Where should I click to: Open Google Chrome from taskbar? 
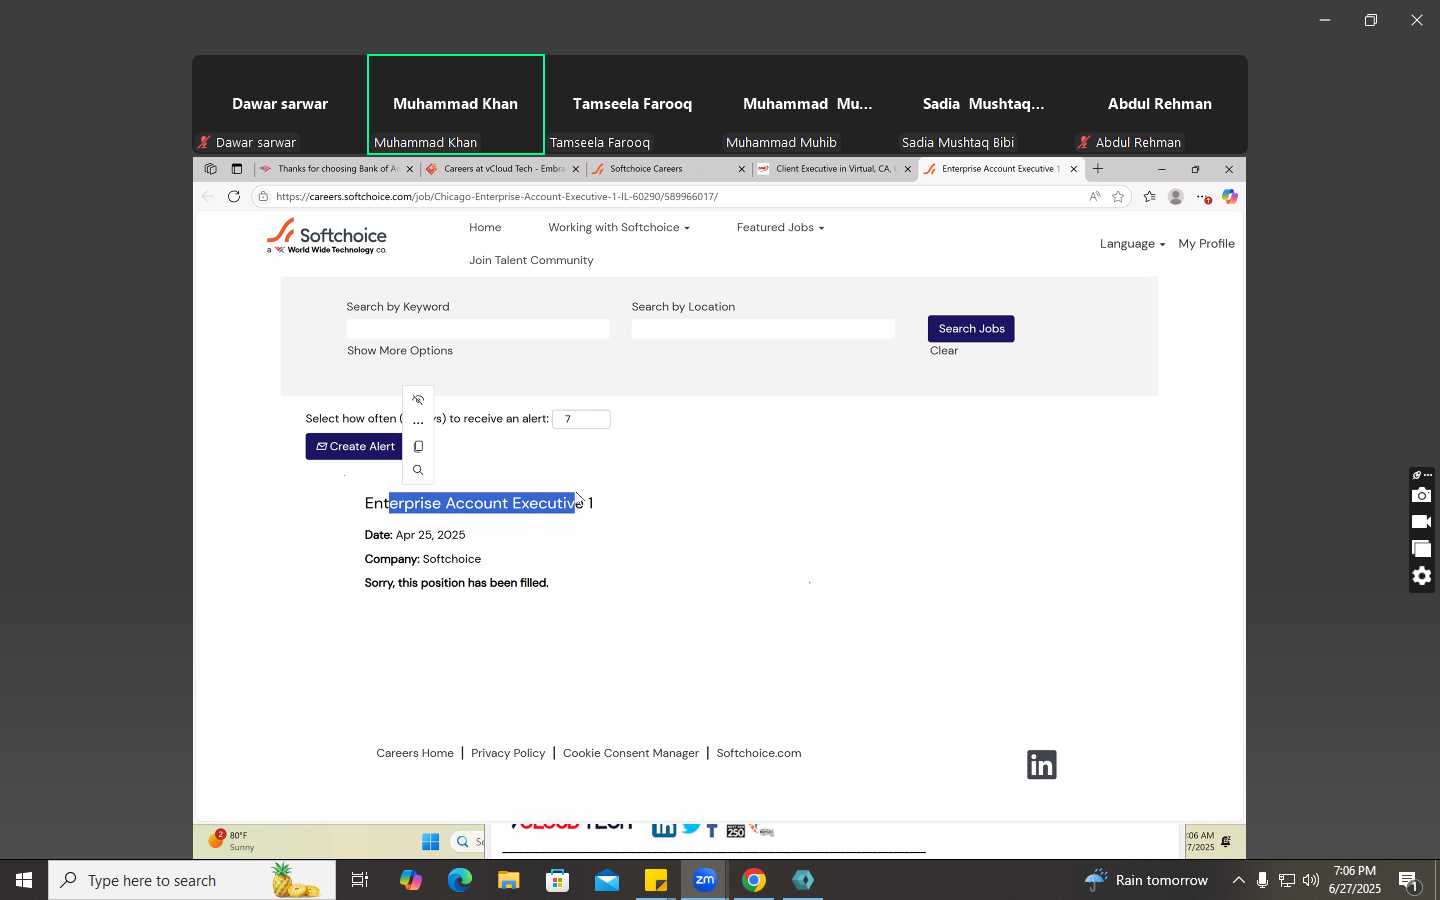pos(755,881)
